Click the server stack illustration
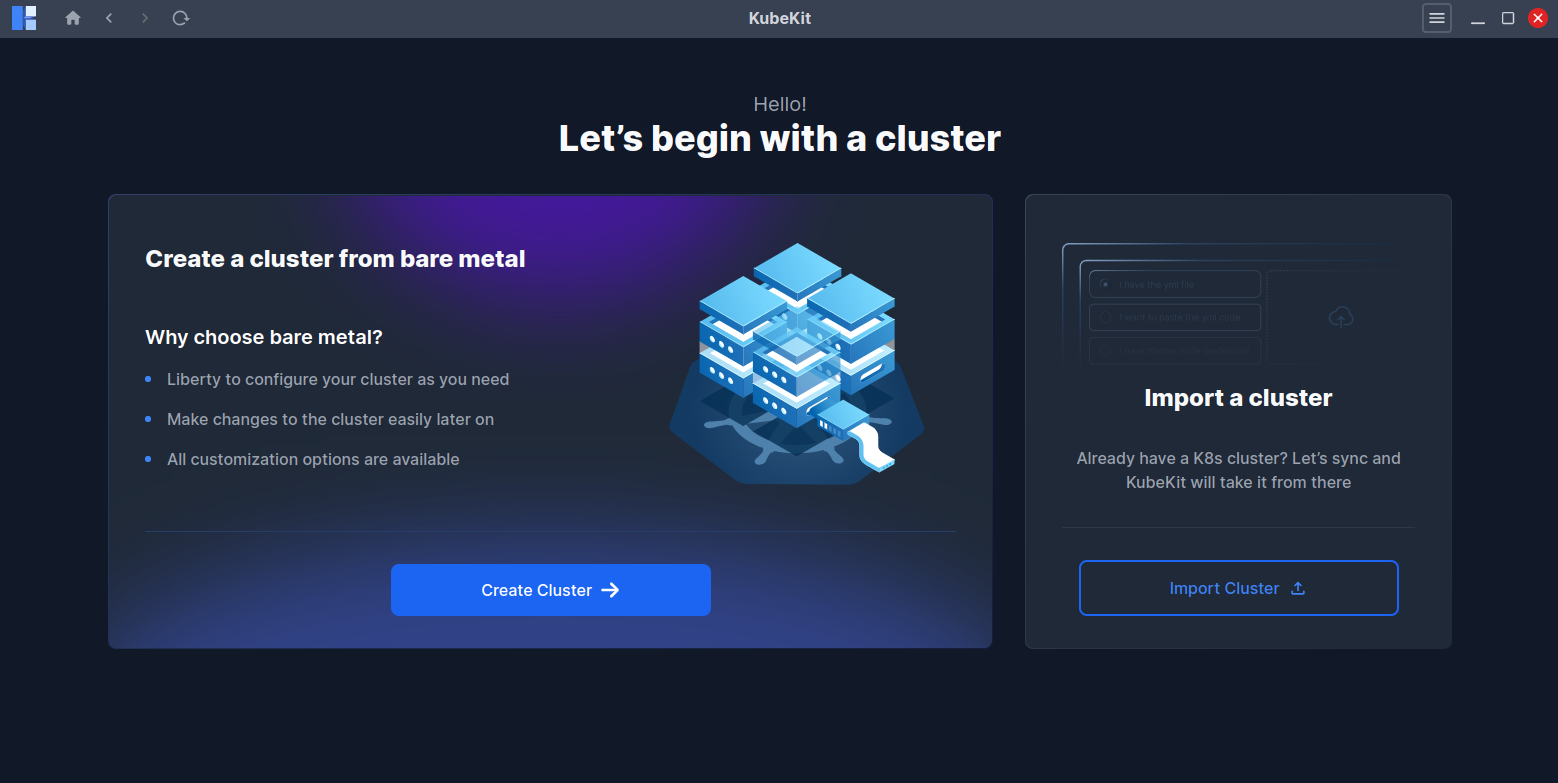This screenshot has width=1558, height=783. pos(795,360)
